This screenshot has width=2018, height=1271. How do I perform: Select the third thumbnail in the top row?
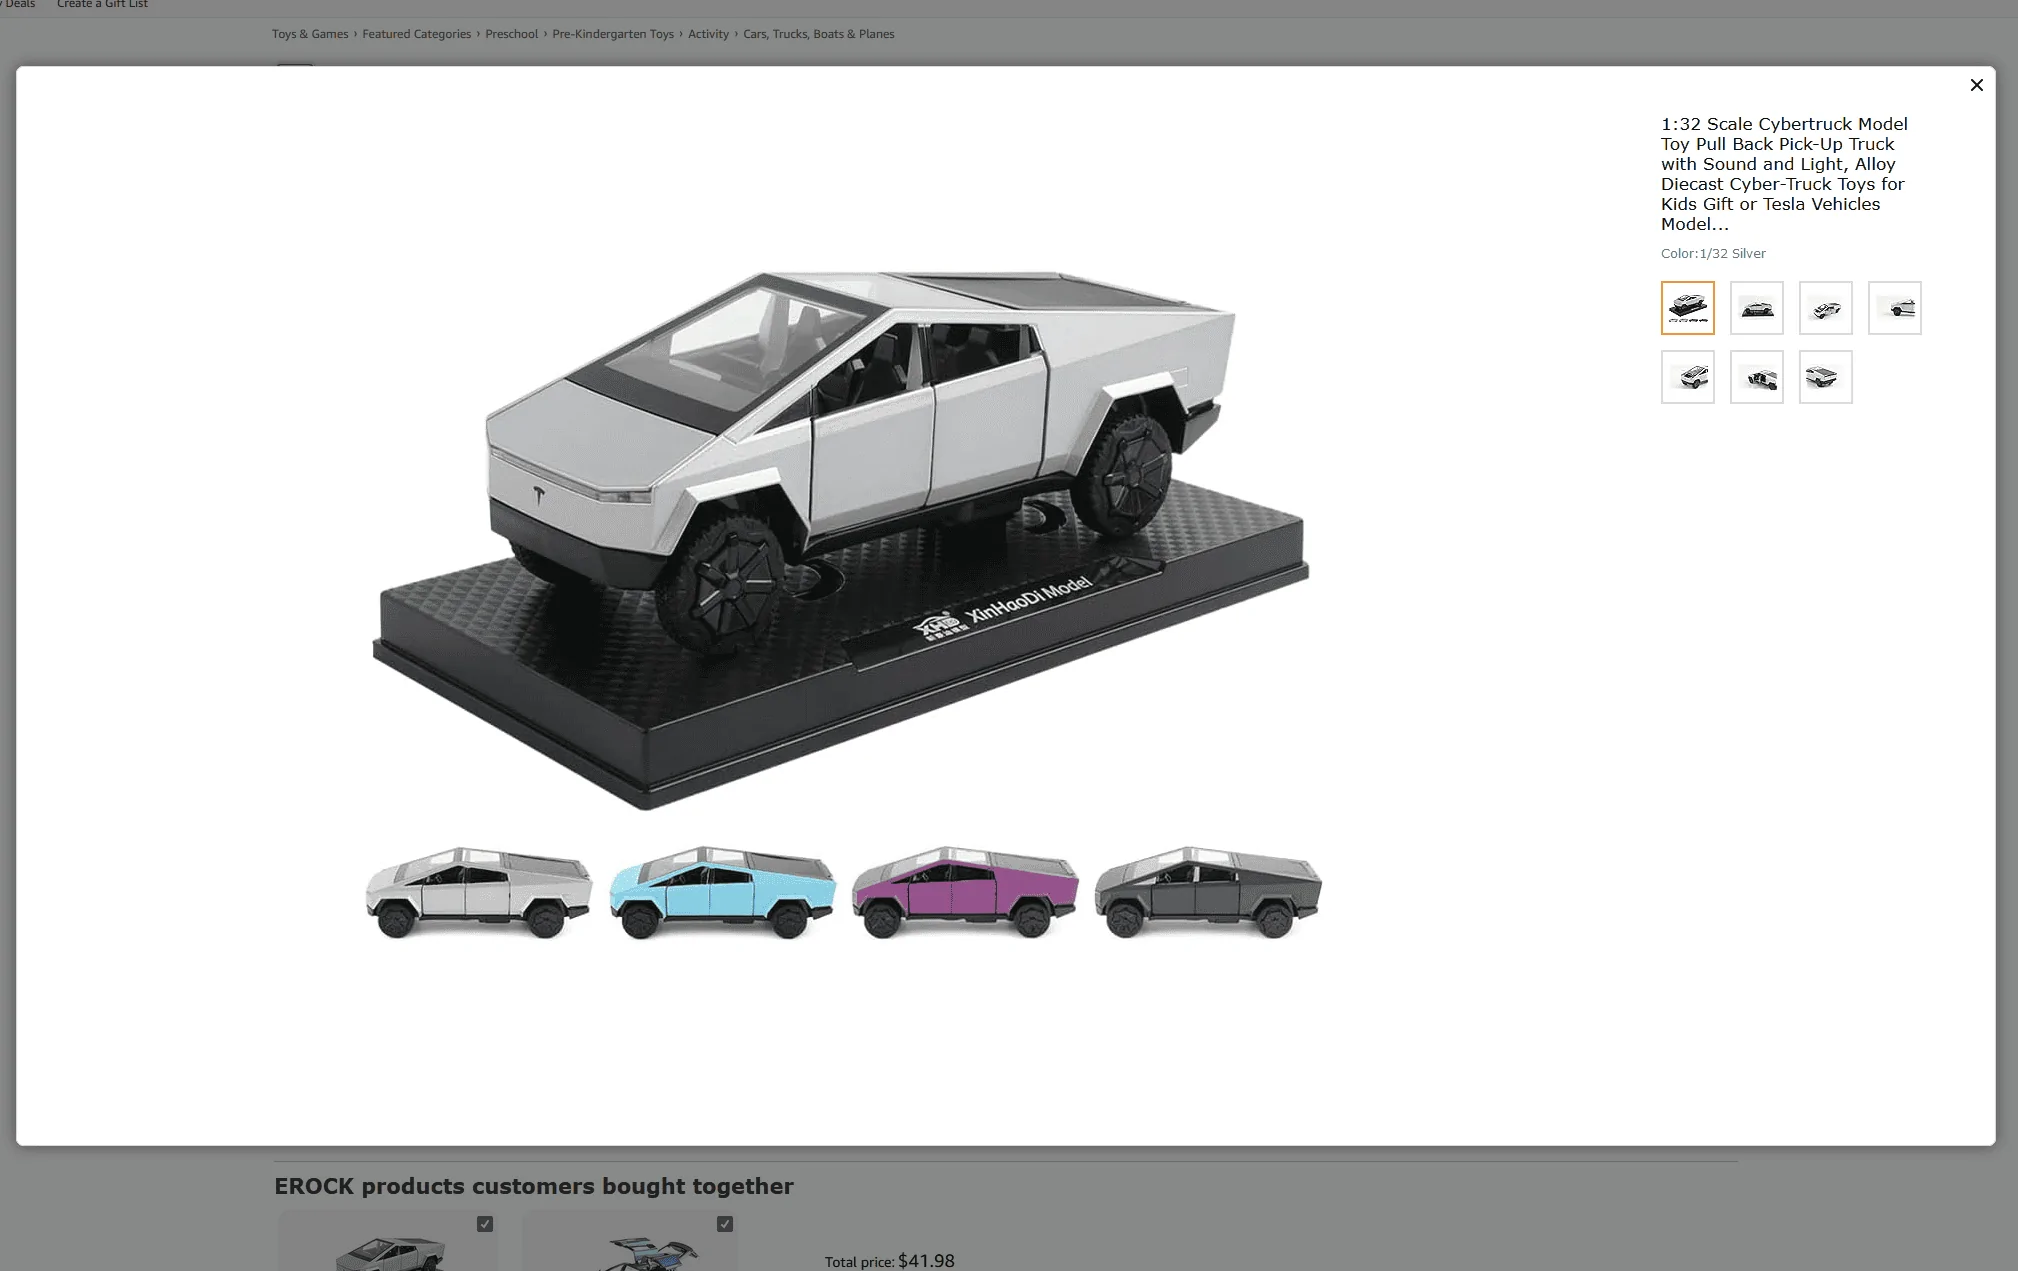[x=1825, y=308]
